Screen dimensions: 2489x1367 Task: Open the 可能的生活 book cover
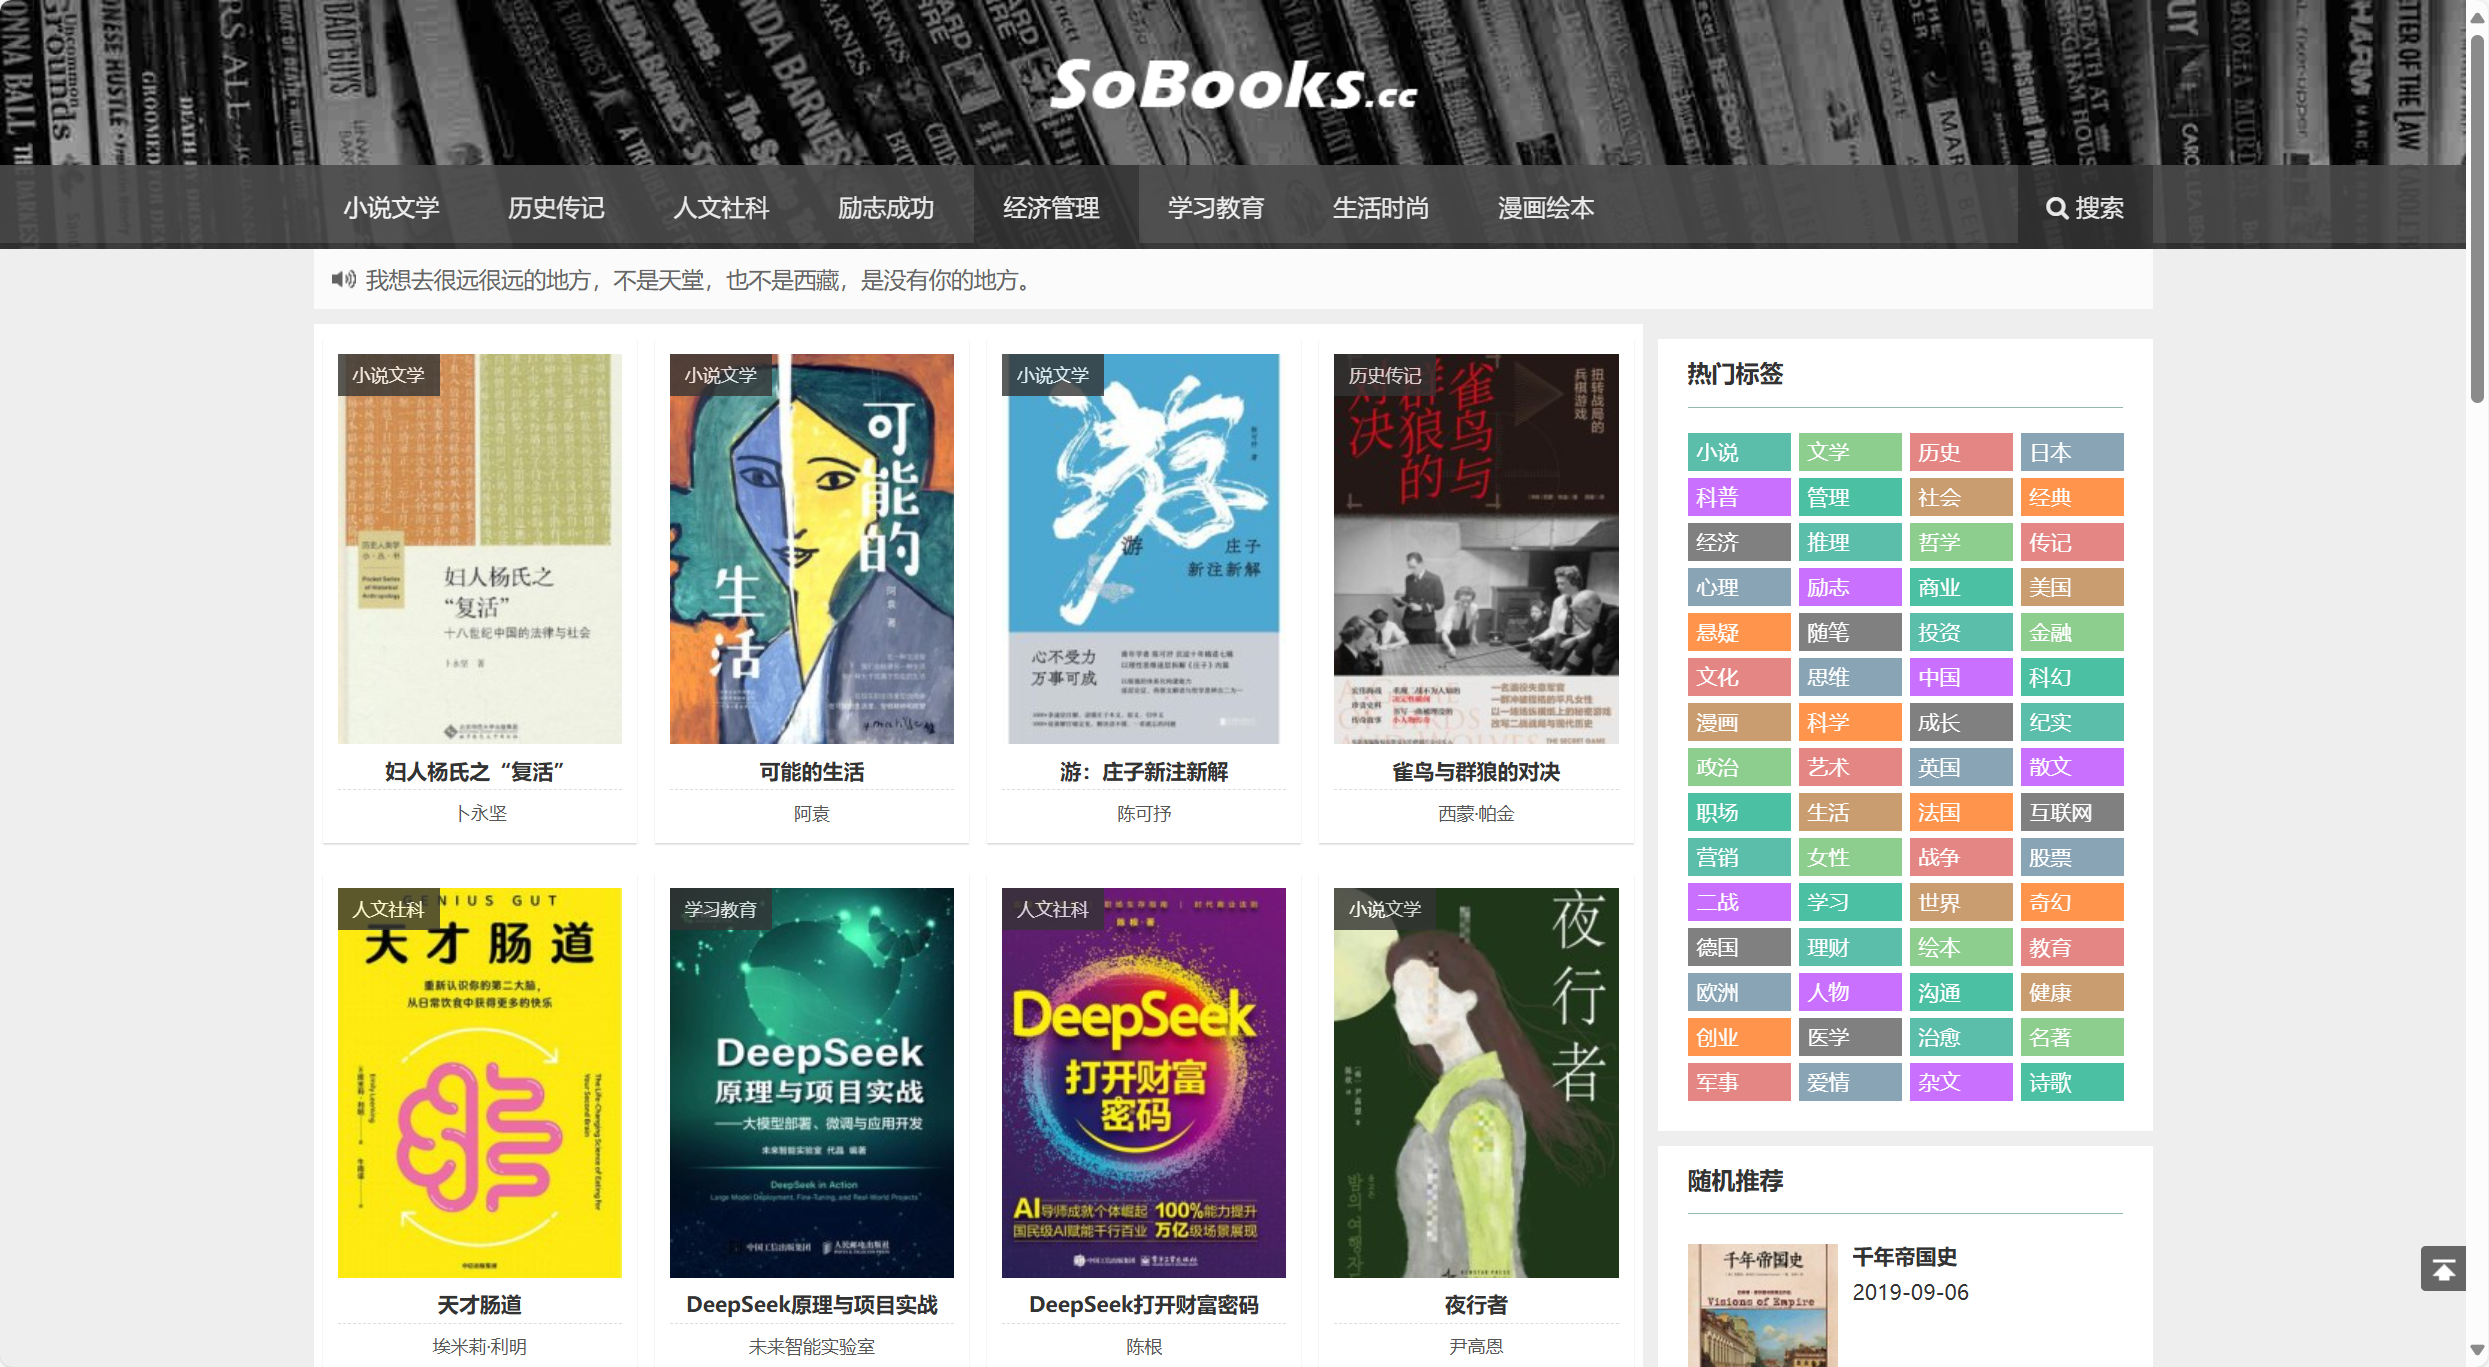[812, 549]
